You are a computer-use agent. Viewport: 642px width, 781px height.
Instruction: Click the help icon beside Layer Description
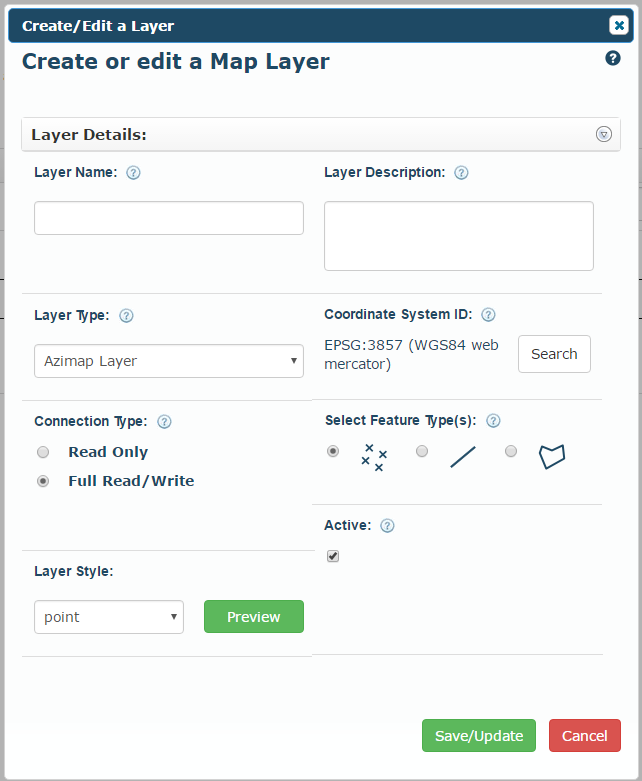461,173
